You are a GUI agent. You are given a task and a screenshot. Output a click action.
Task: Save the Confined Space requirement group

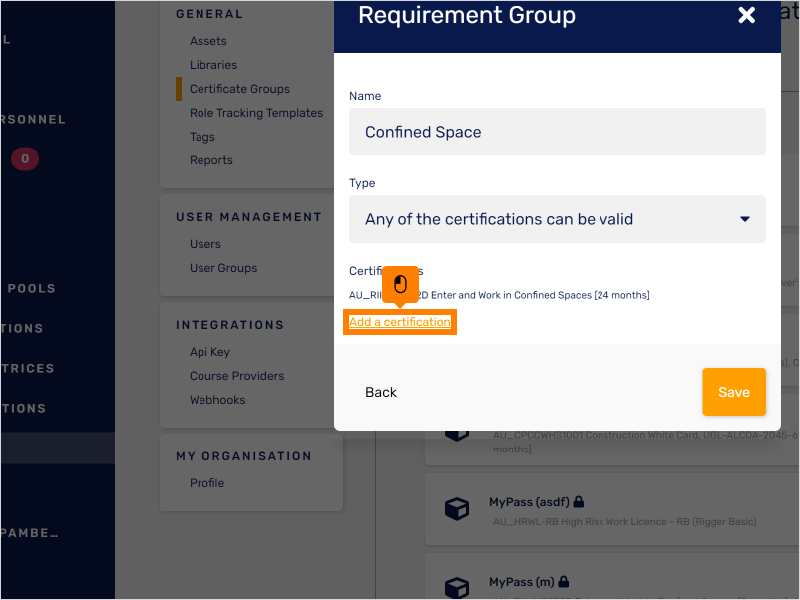(734, 392)
